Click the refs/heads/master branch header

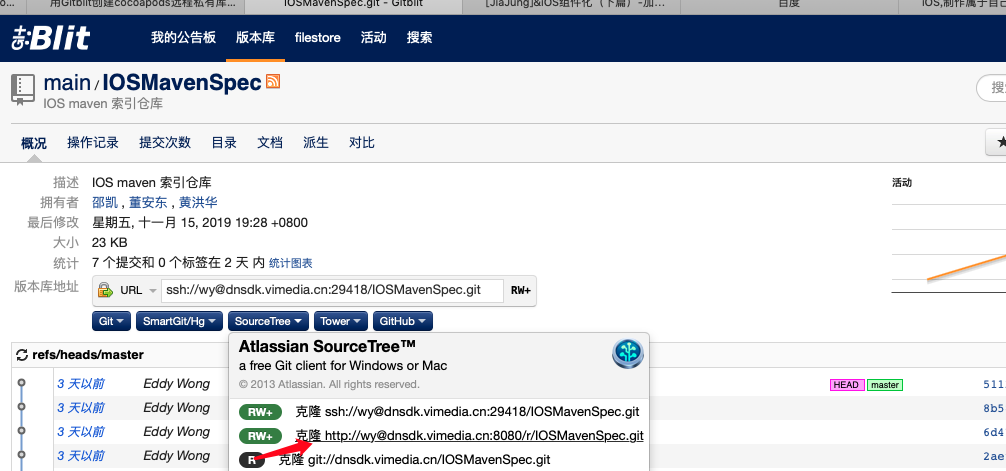click(x=88, y=355)
